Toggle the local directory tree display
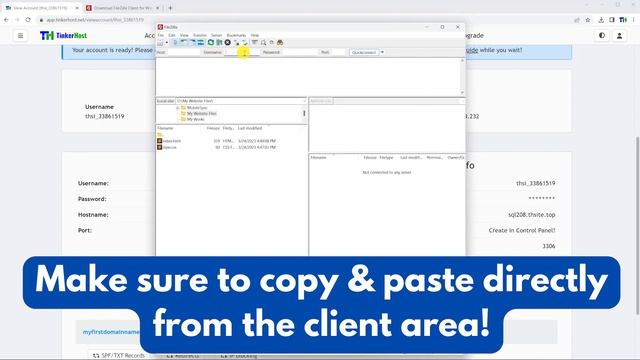The width and height of the screenshot is (640, 360). click(x=184, y=42)
